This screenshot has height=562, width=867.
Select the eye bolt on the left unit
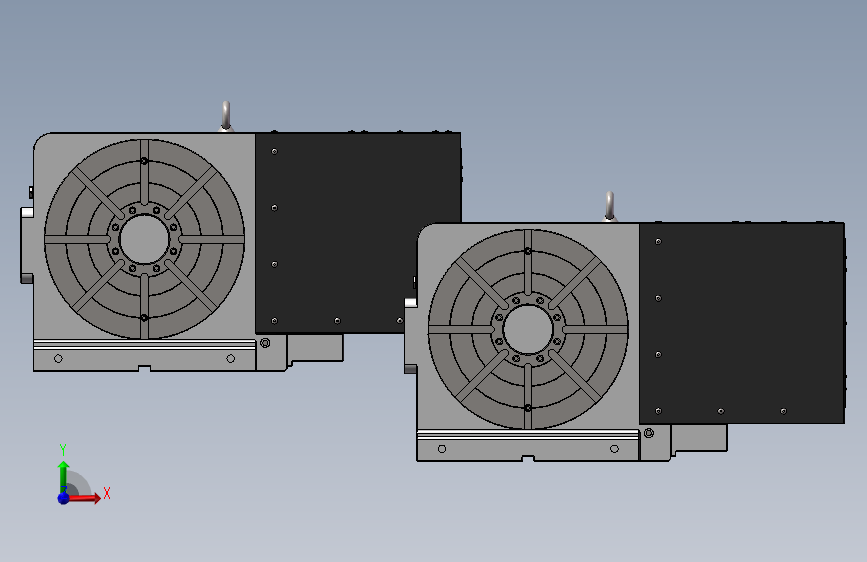[x=226, y=116]
